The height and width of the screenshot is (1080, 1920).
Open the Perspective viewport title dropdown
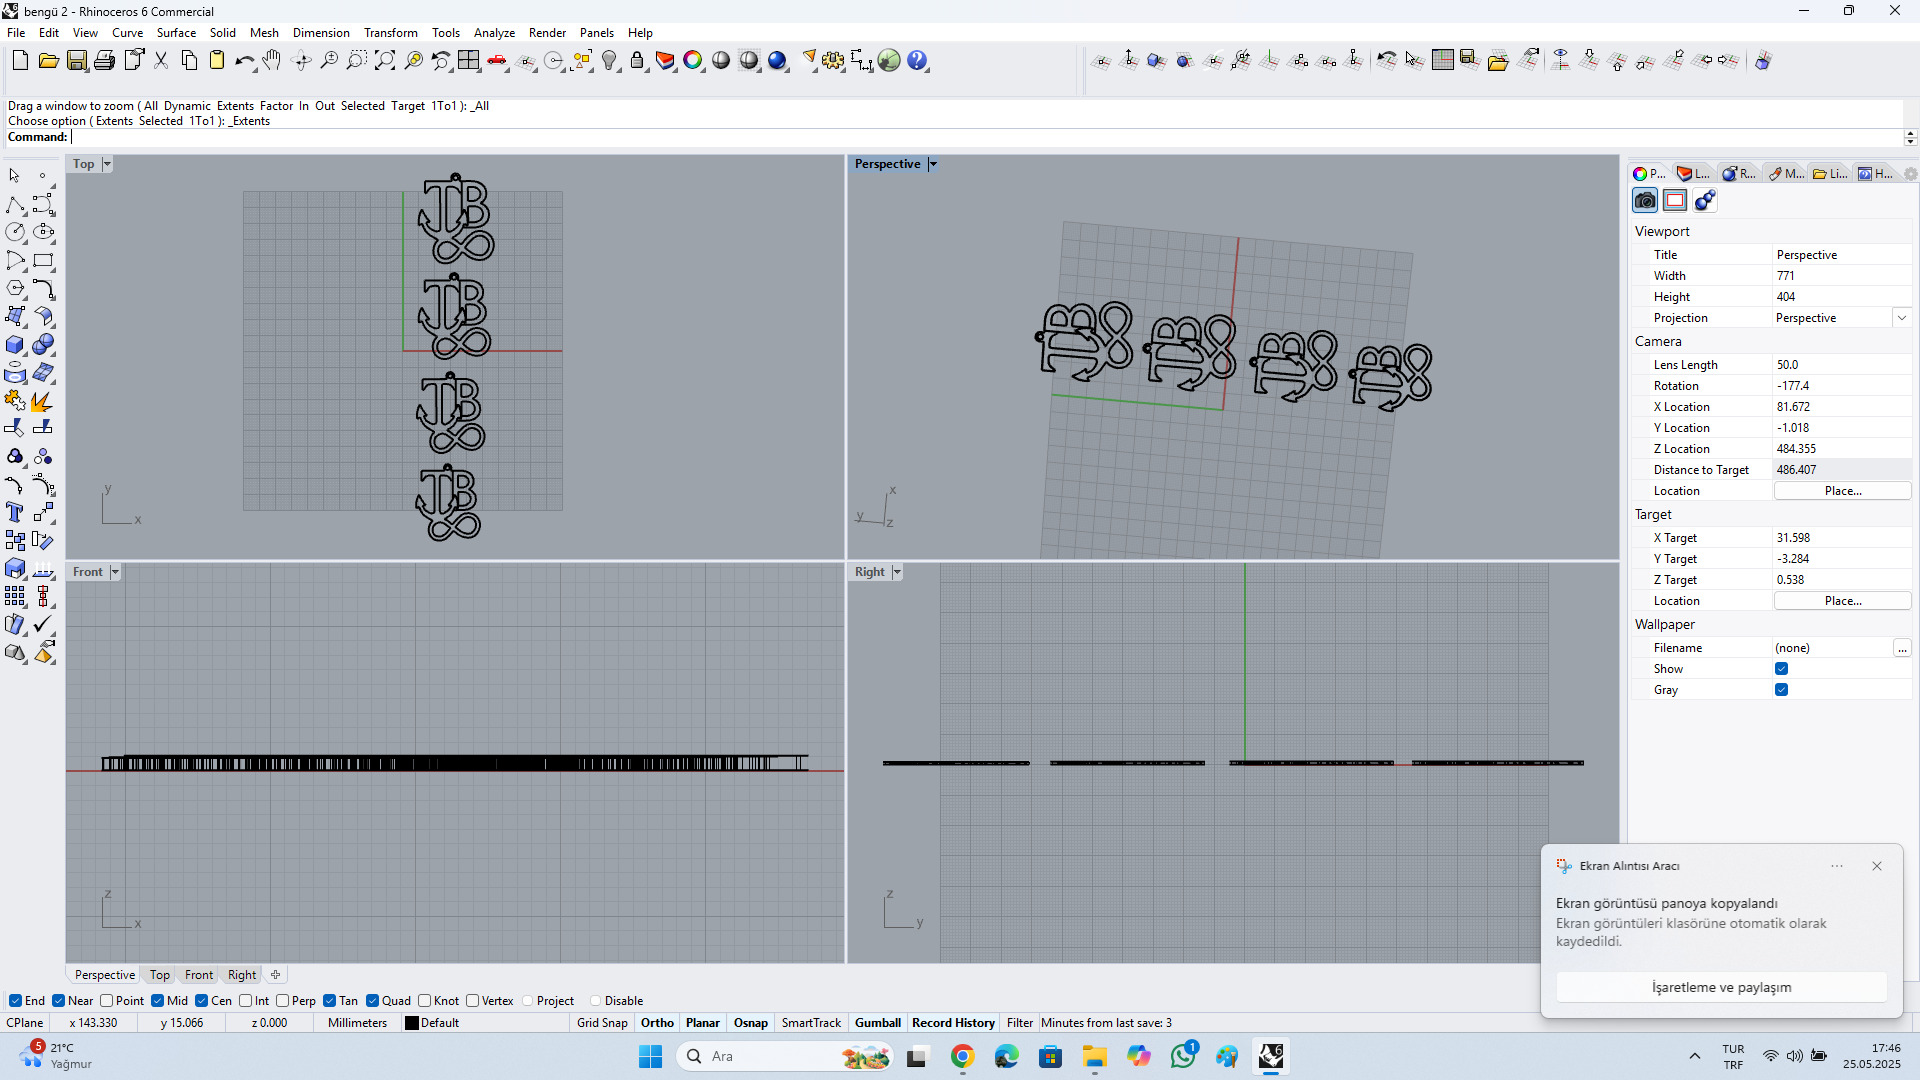[x=933, y=164]
